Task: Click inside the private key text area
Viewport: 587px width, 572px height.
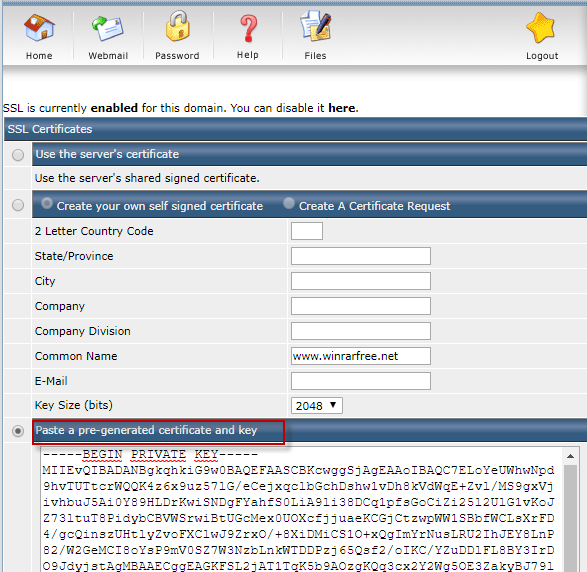Action: (x=302, y=509)
